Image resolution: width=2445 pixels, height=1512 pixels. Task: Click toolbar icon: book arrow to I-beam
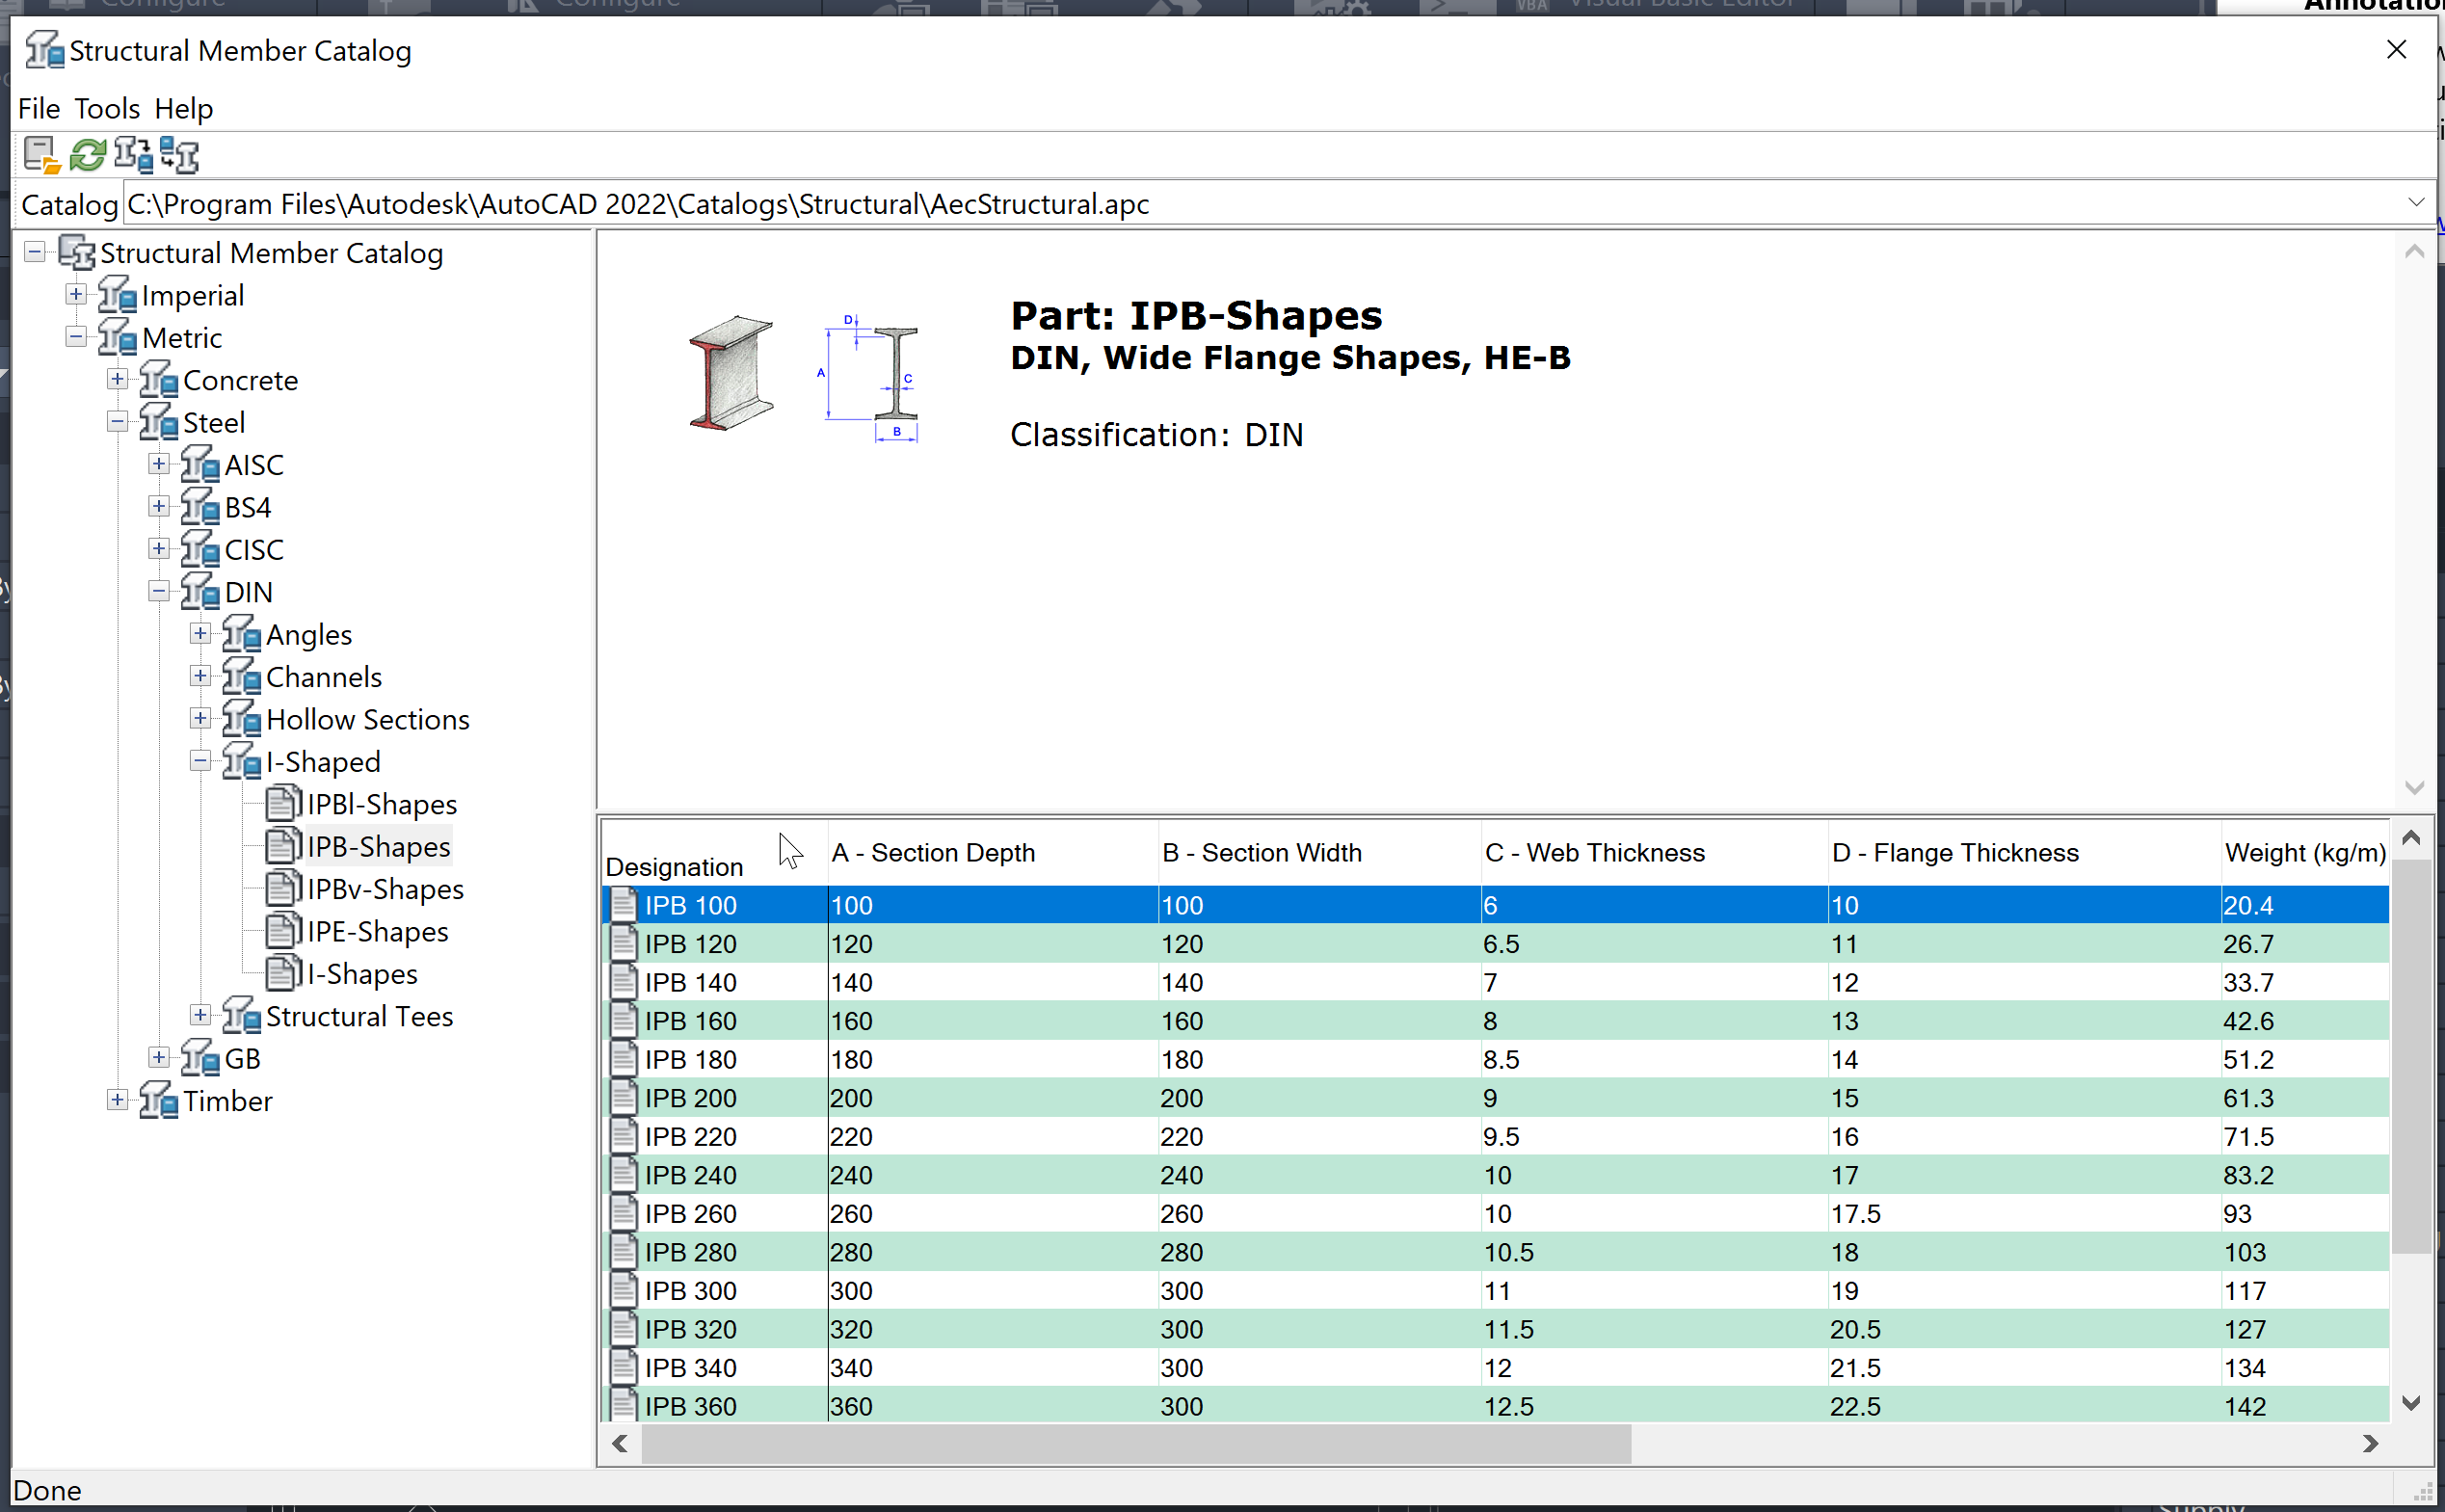[180, 155]
